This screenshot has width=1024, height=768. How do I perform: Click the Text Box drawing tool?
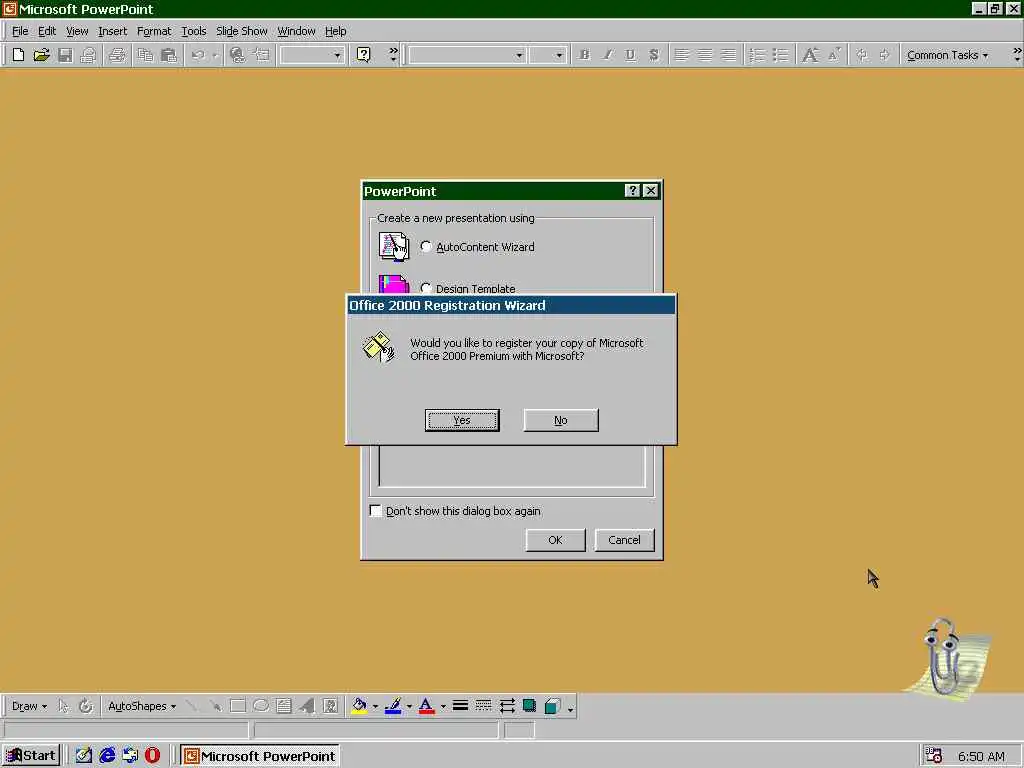coord(283,706)
